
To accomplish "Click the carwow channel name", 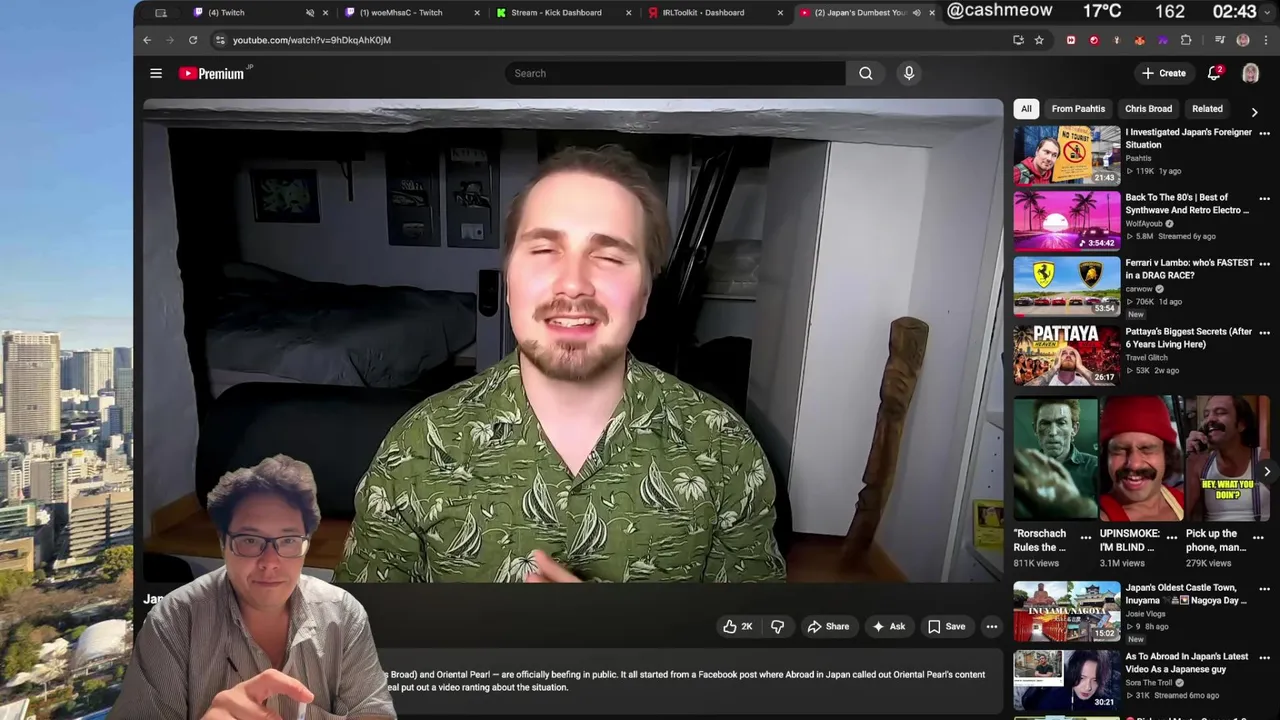I will [x=1139, y=289].
